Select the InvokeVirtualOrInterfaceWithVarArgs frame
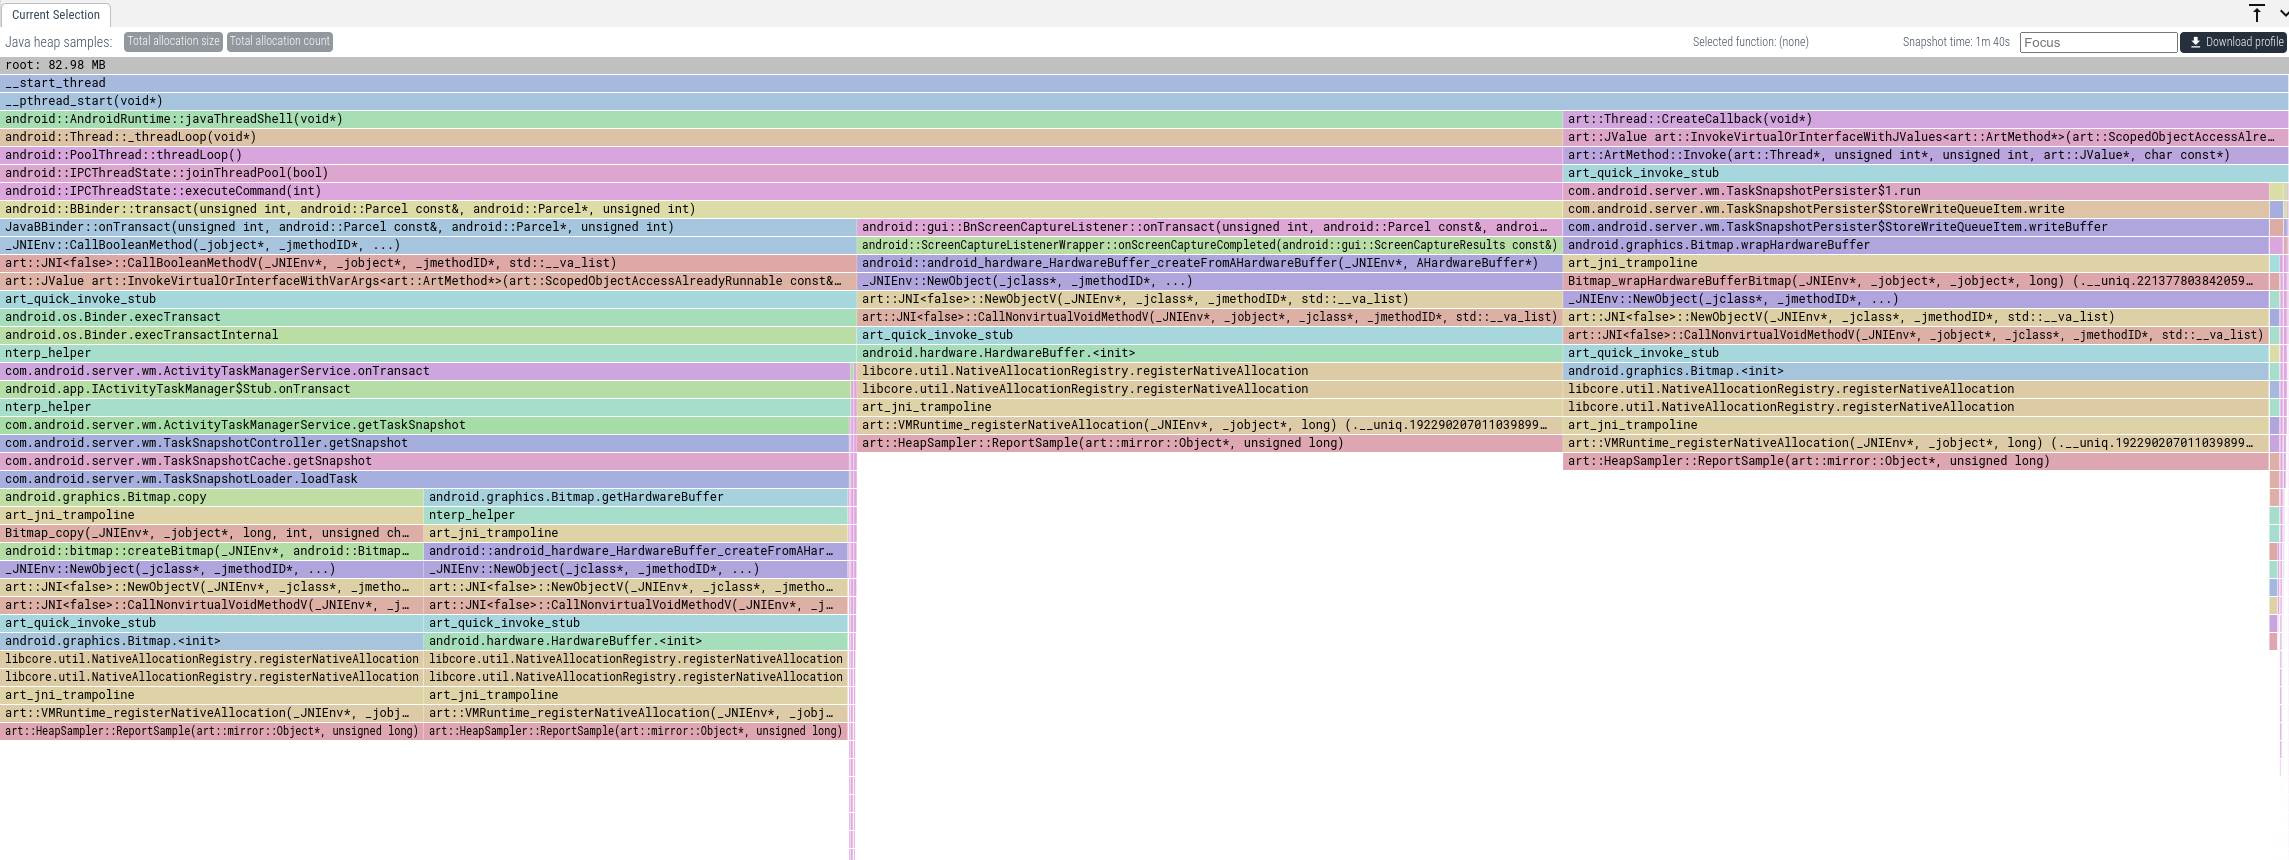Image resolution: width=2289 pixels, height=860 pixels. 428,281
